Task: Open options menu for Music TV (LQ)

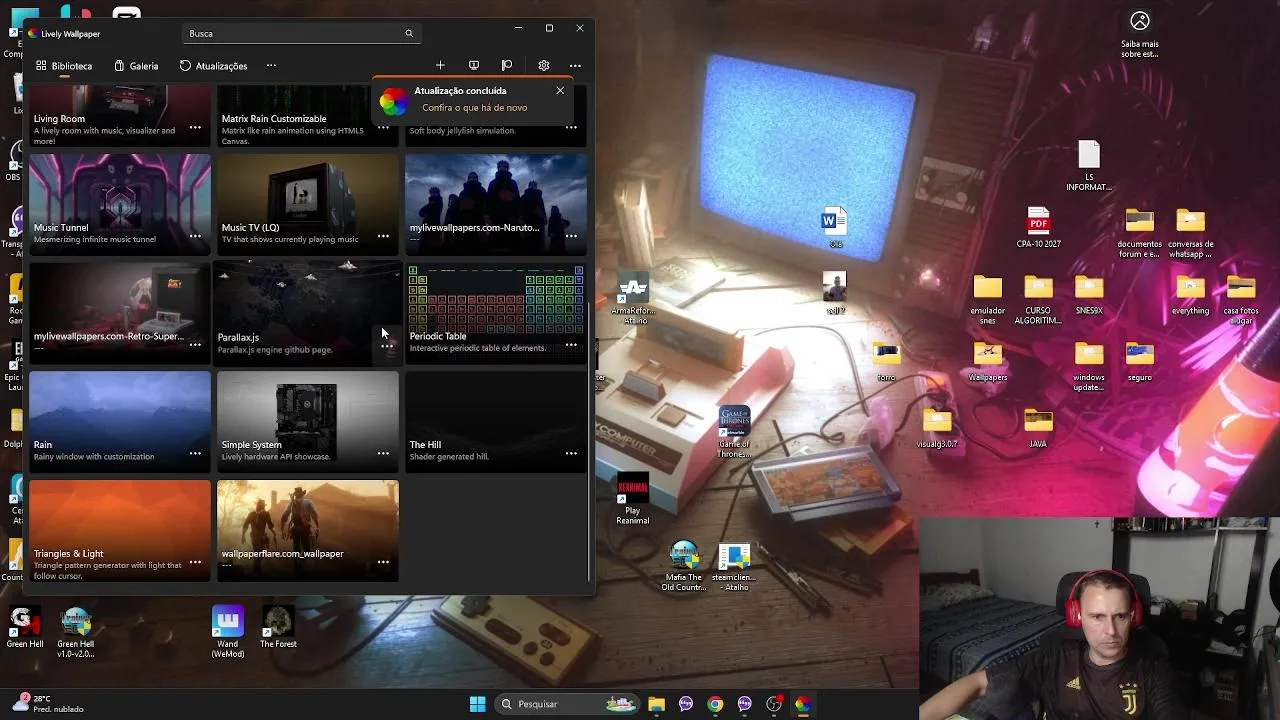Action: pyautogui.click(x=383, y=236)
